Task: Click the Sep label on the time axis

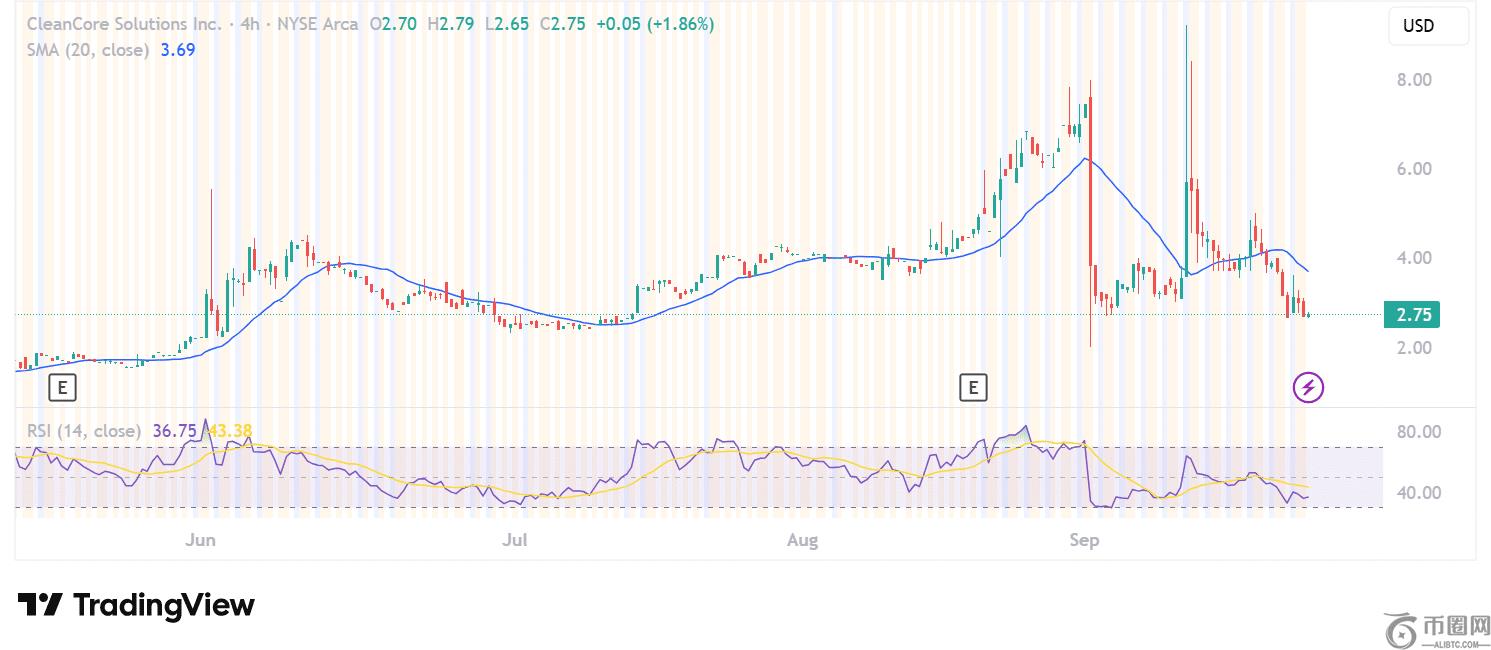Action: coord(1084,541)
